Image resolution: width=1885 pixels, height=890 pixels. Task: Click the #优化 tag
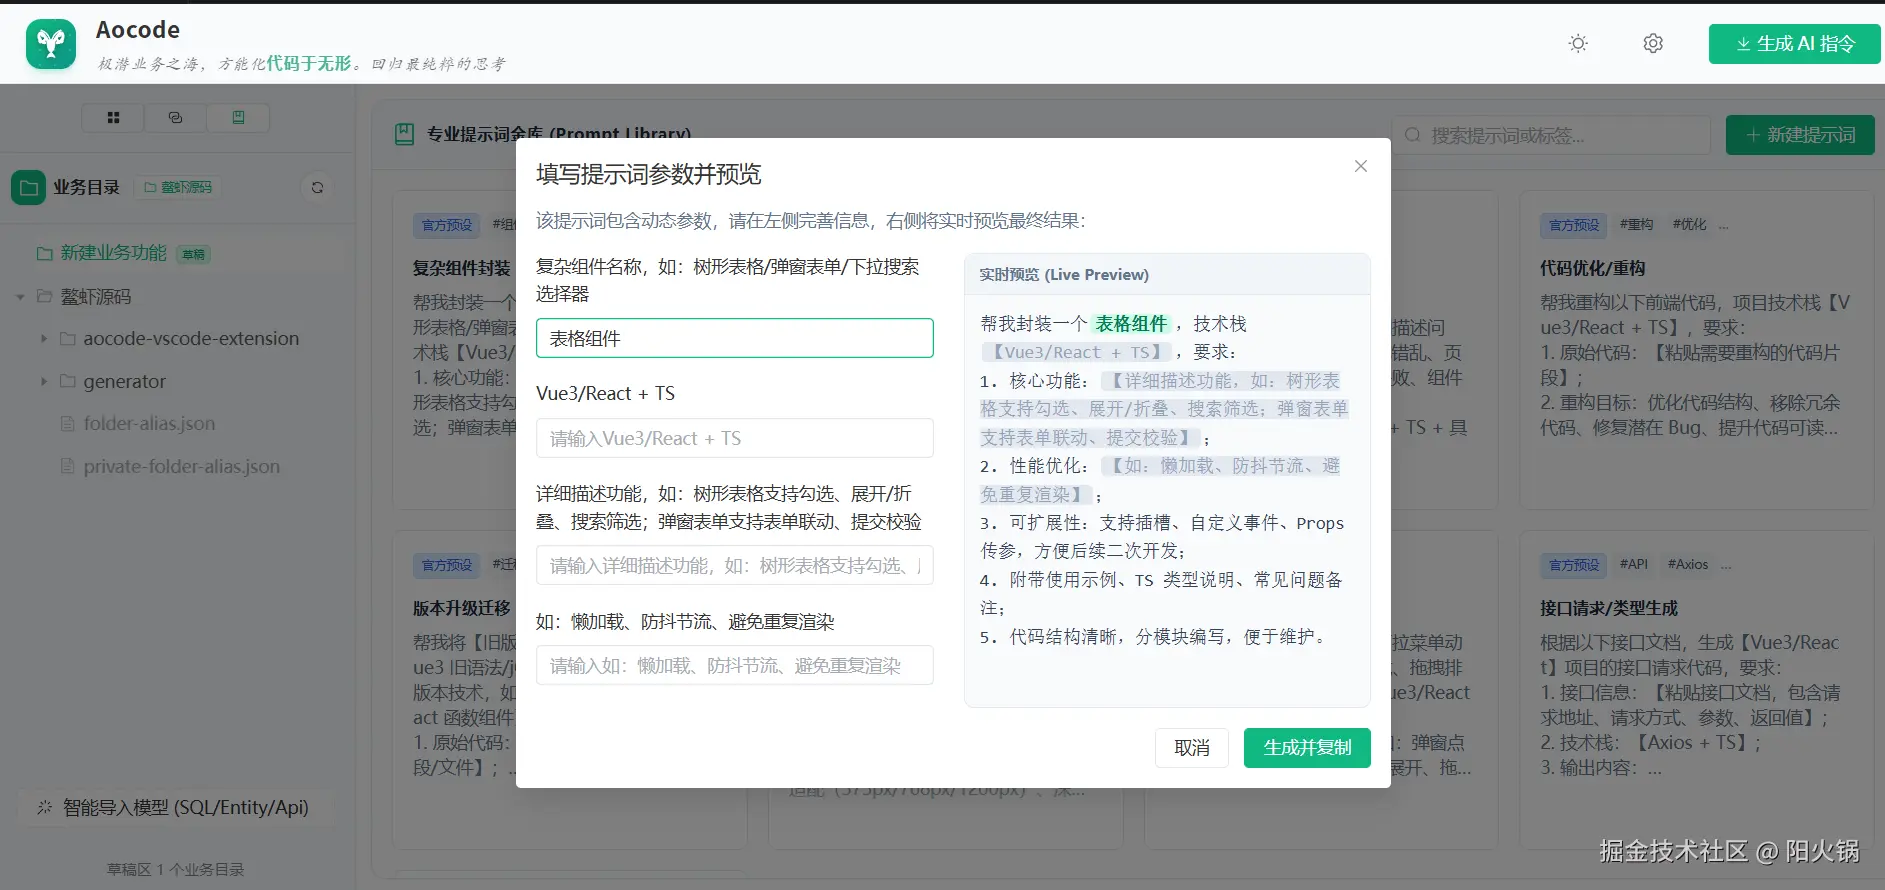pos(1690,225)
